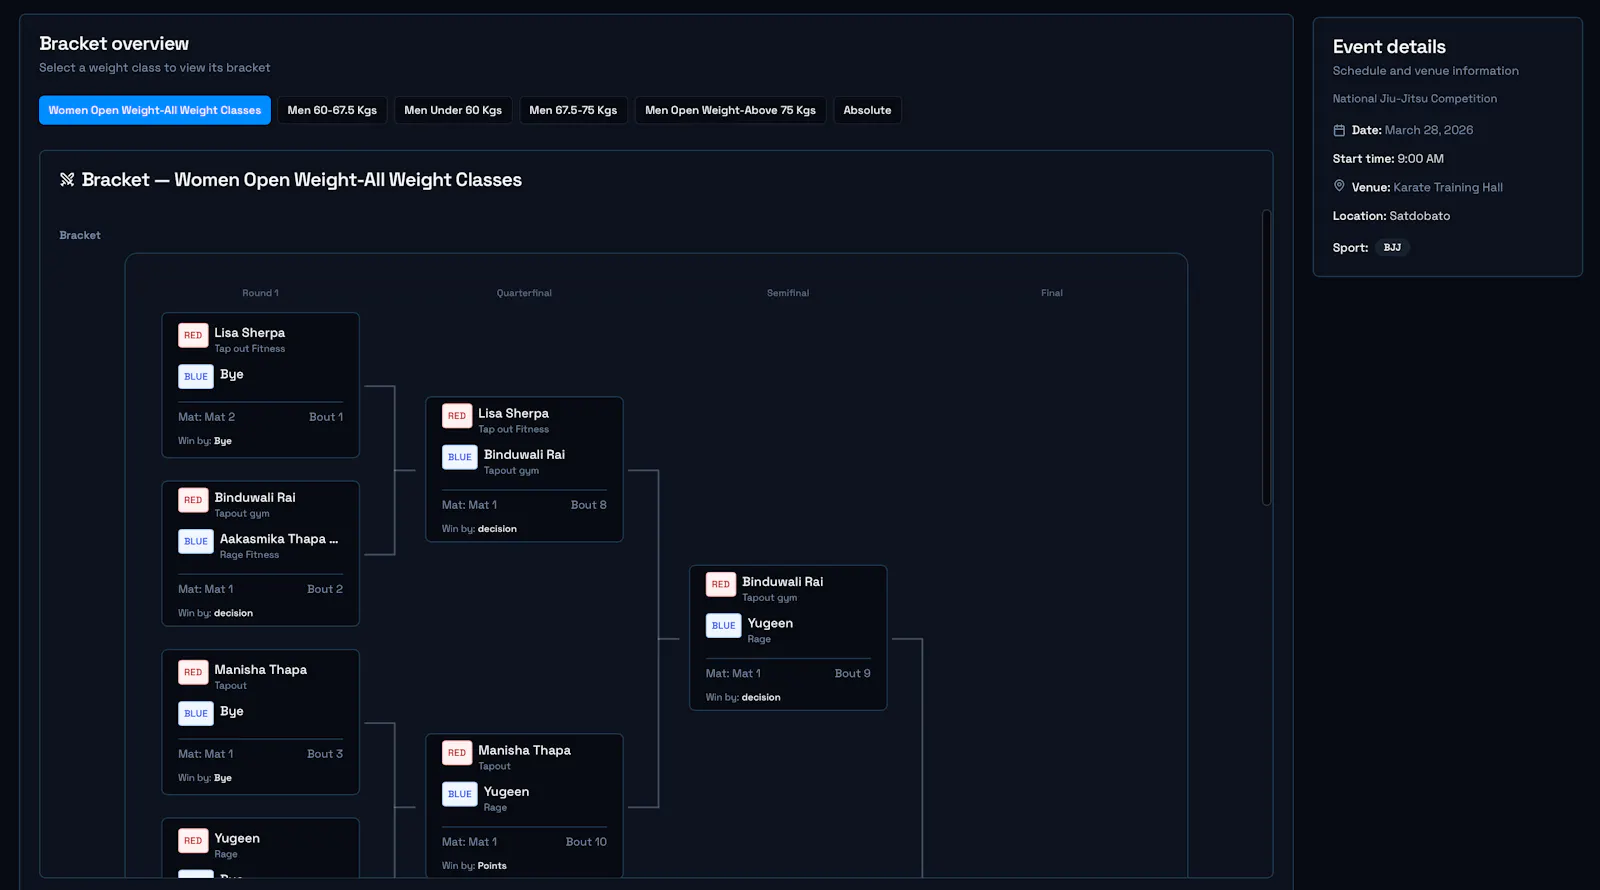1600x890 pixels.
Task: Click RED badge for Lisa Sherpa in Bout 1
Action: pyautogui.click(x=193, y=335)
